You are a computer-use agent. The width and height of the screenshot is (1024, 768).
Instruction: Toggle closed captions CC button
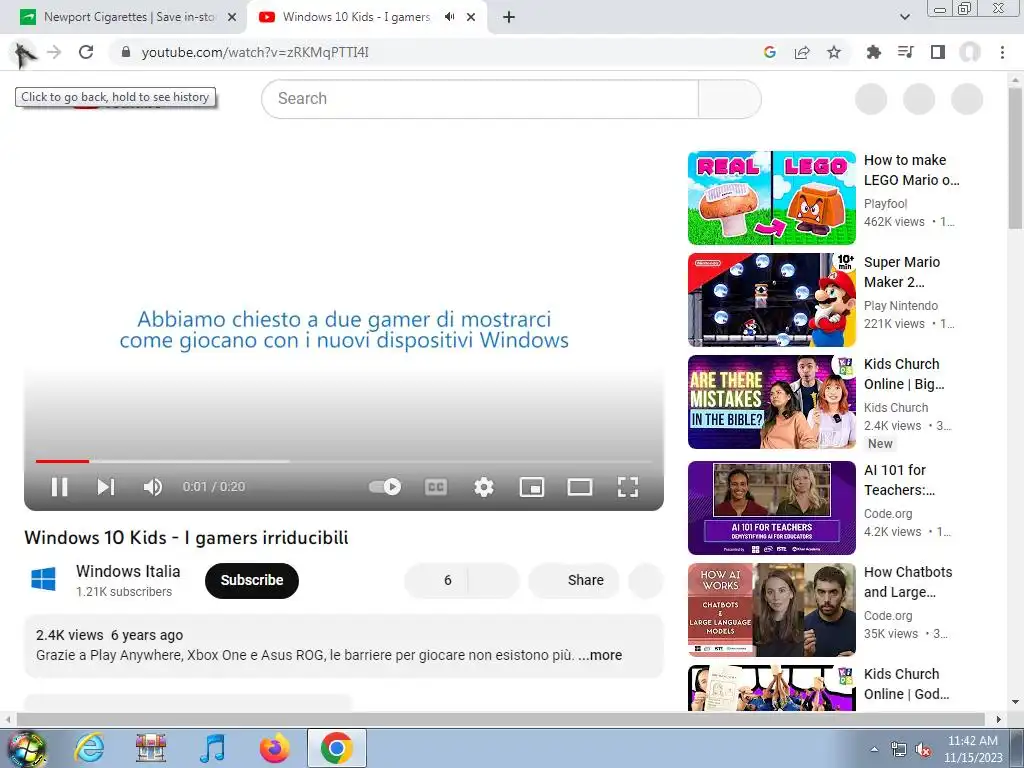pos(436,487)
